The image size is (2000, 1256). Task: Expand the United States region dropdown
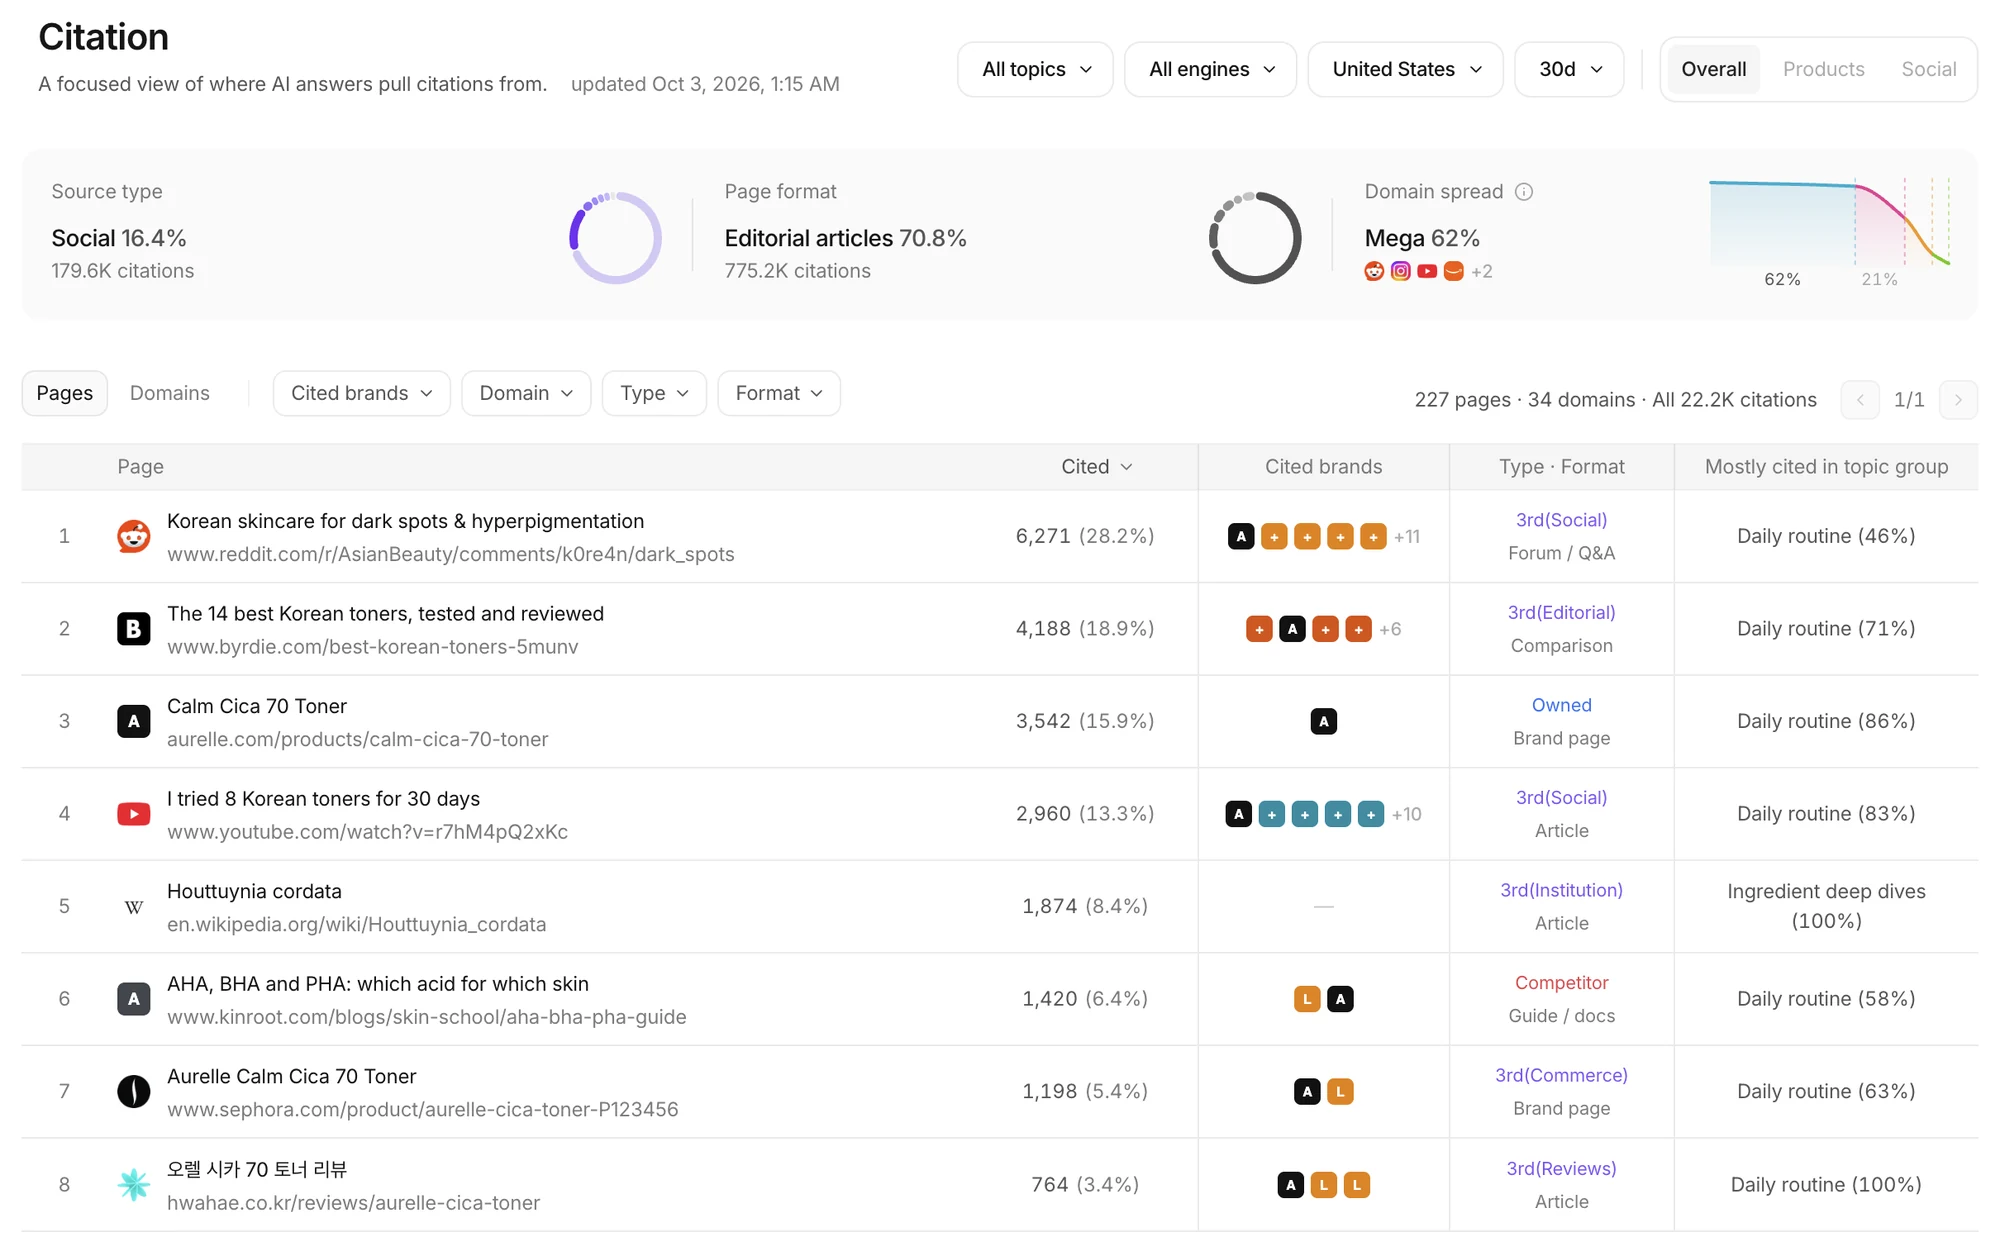[1405, 69]
